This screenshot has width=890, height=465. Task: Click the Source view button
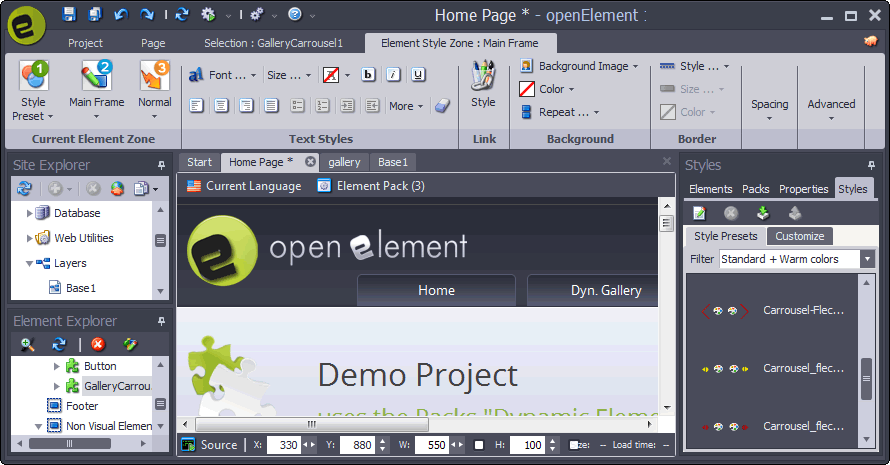pos(210,445)
